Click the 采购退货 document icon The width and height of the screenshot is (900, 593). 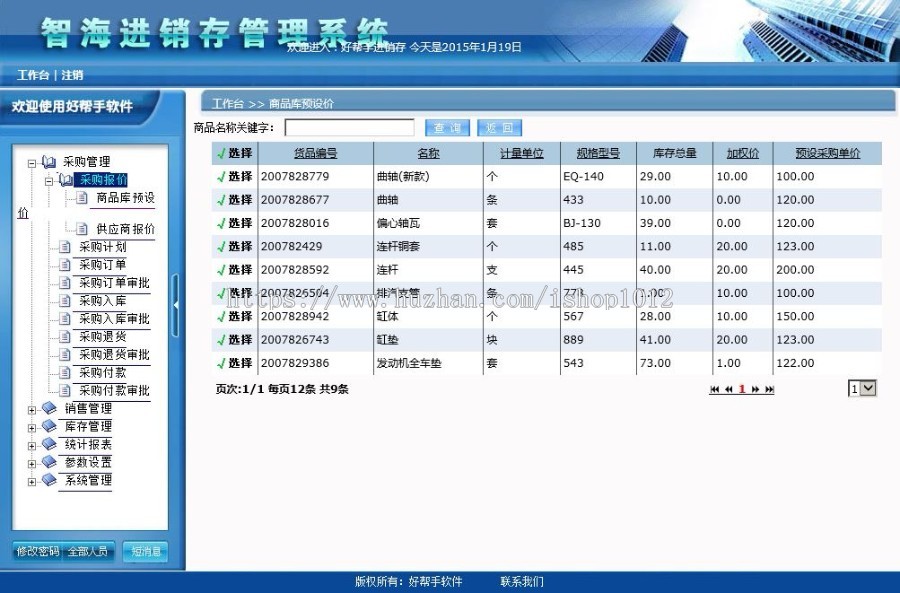[65, 337]
